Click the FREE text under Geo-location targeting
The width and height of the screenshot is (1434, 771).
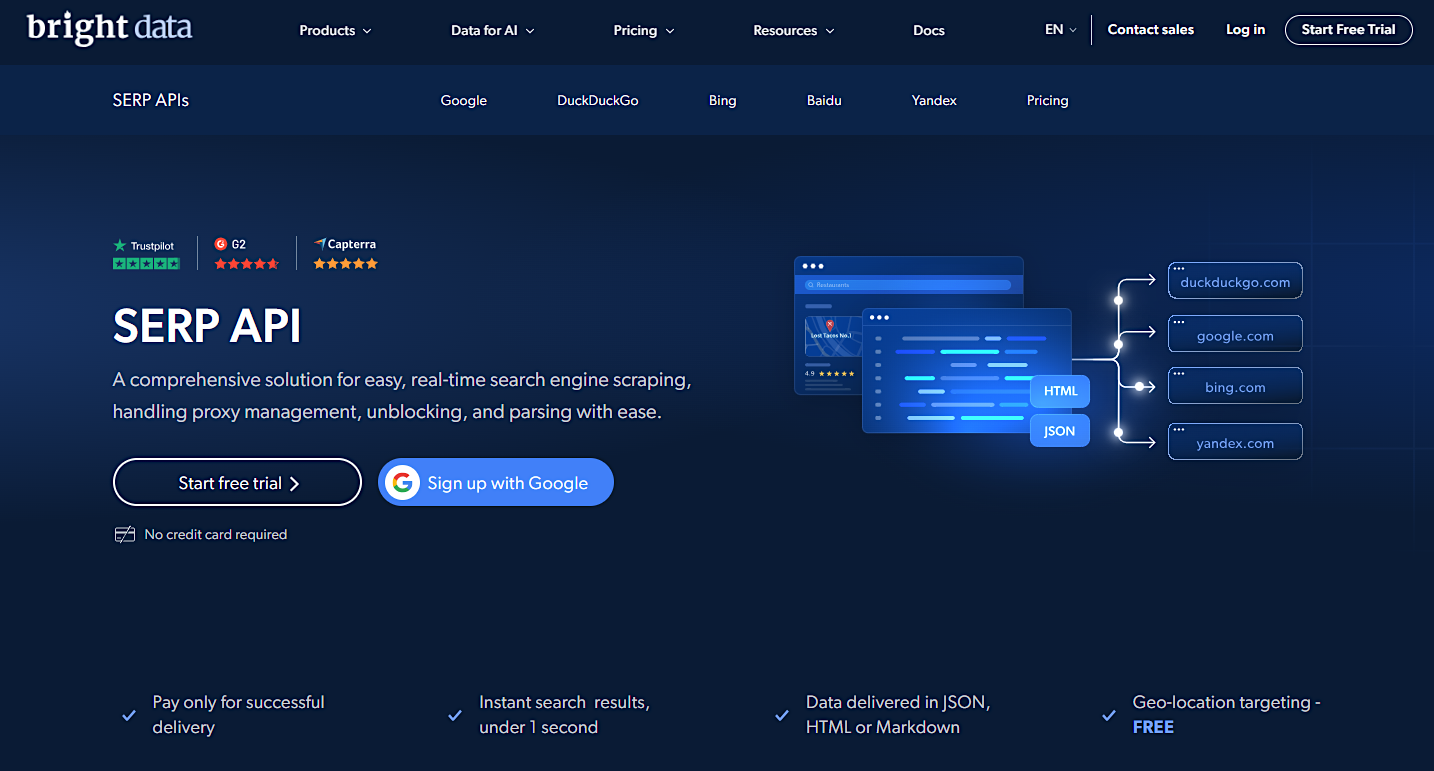1153,727
